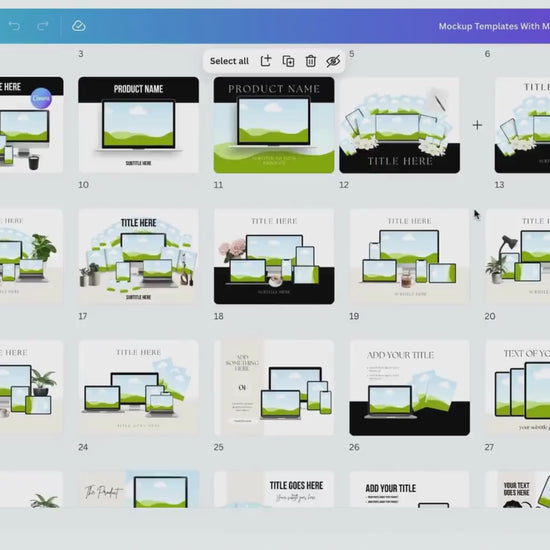This screenshot has width=550, height=550.
Task: Duplicate the selected page
Action: coord(288,61)
